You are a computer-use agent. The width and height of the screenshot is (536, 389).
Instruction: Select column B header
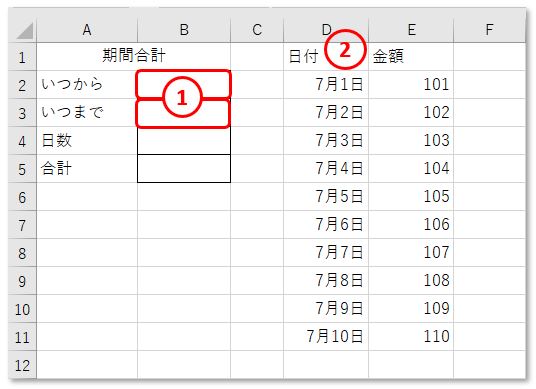coord(184,30)
